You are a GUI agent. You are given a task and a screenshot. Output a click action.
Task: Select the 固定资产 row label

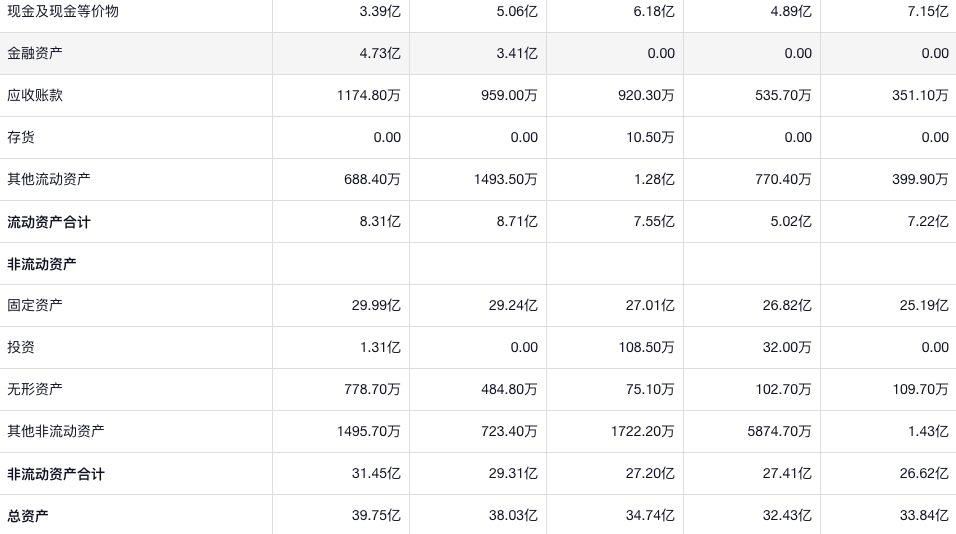[35, 306]
